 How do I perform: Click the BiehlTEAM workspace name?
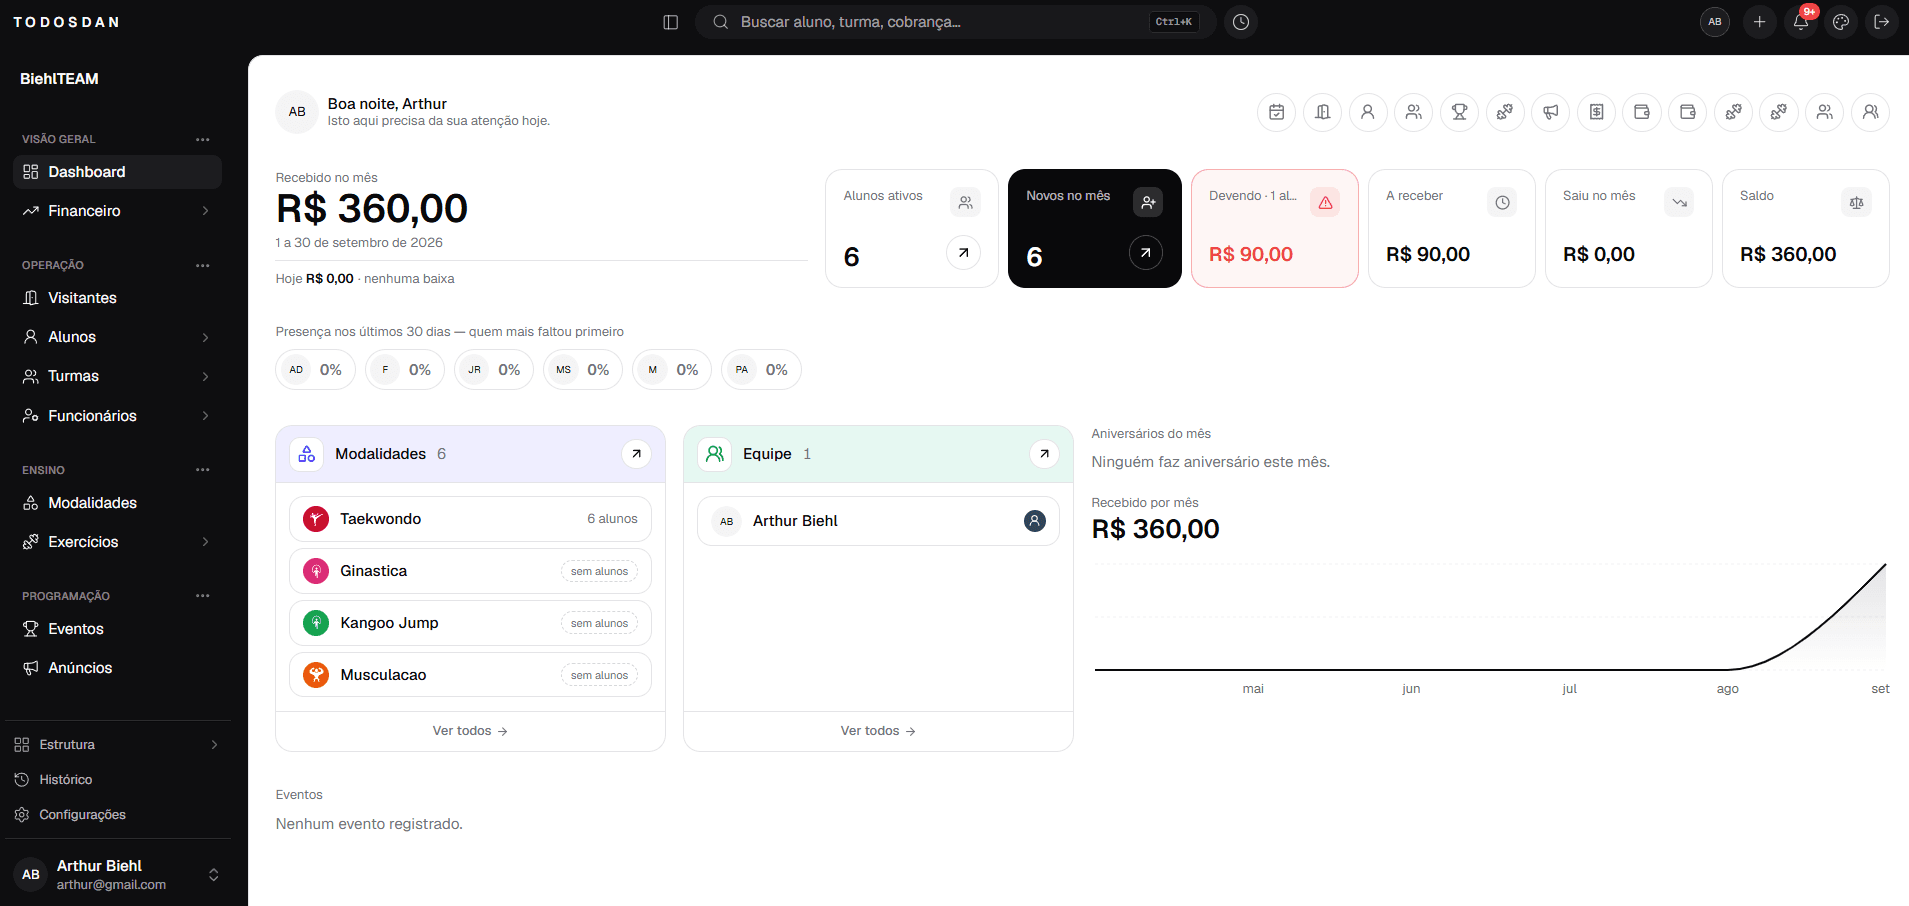59,79
